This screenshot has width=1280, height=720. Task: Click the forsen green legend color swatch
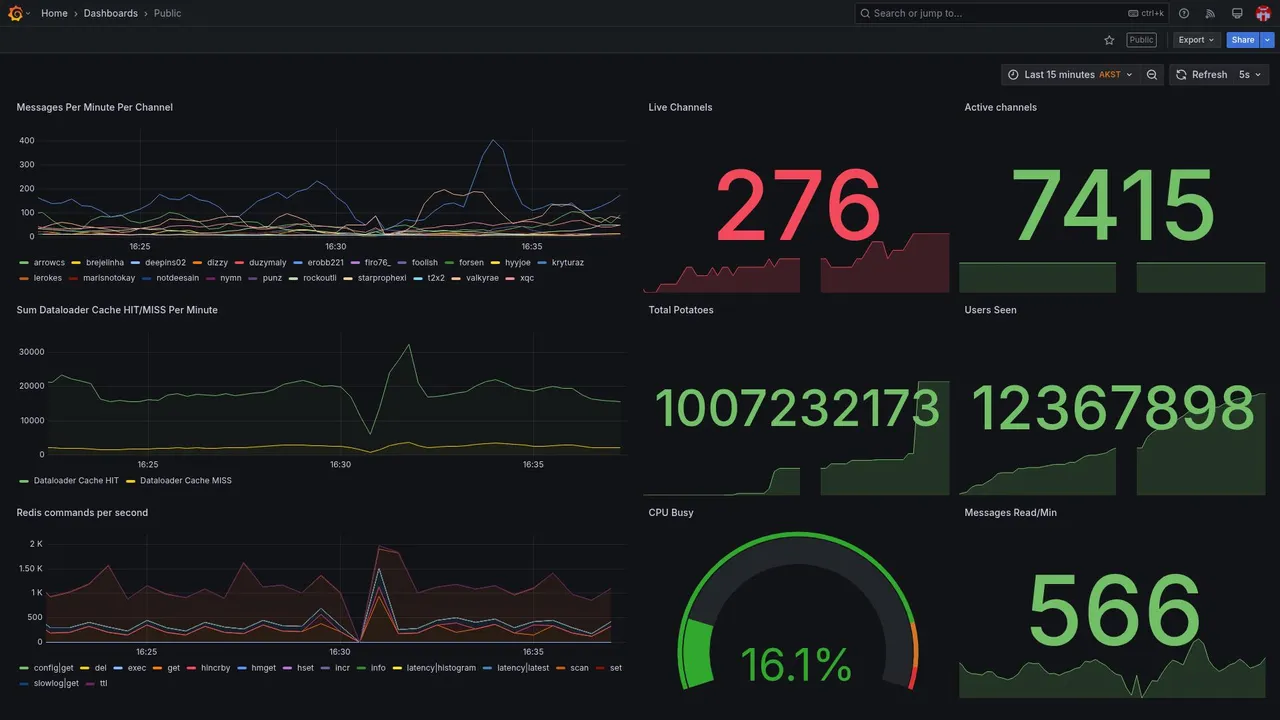449,263
